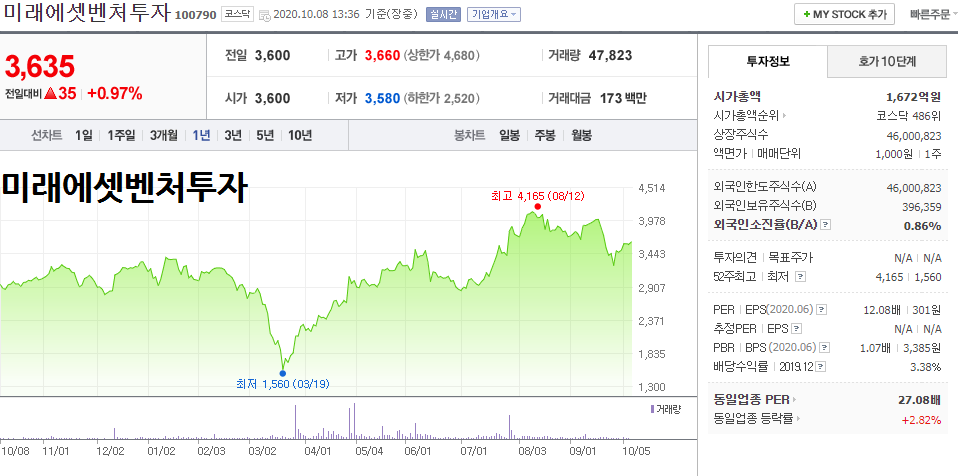This screenshot has width=962, height=476.
Task: Click the help icon next to PBR BPS(2020.06)
Action: [825, 348]
